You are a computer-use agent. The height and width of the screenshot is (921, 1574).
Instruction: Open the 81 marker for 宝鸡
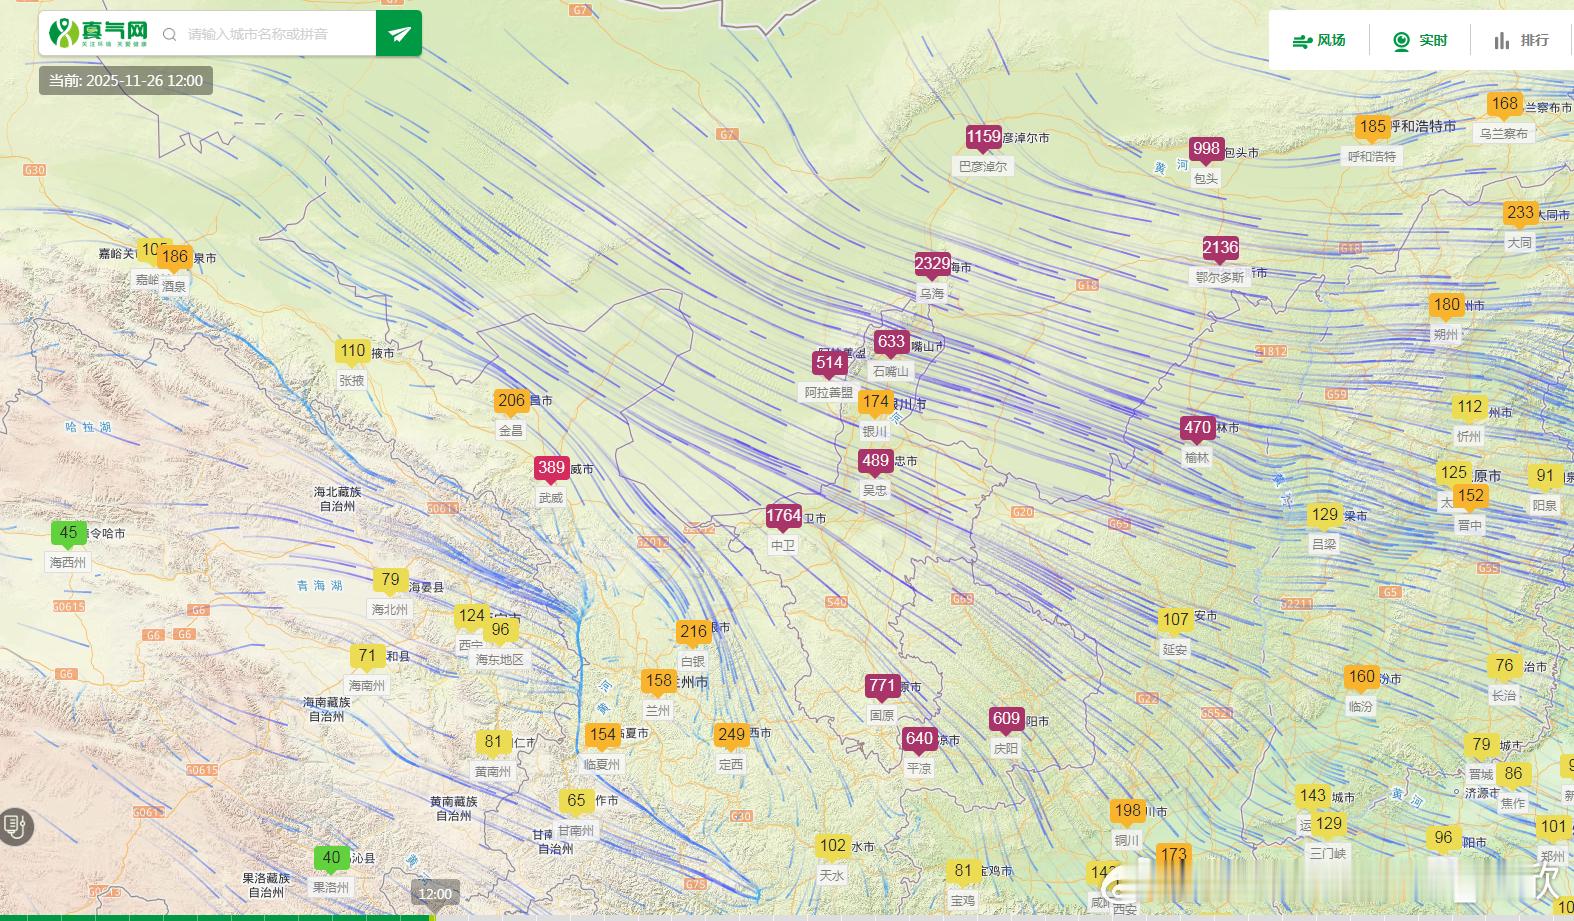coord(964,871)
